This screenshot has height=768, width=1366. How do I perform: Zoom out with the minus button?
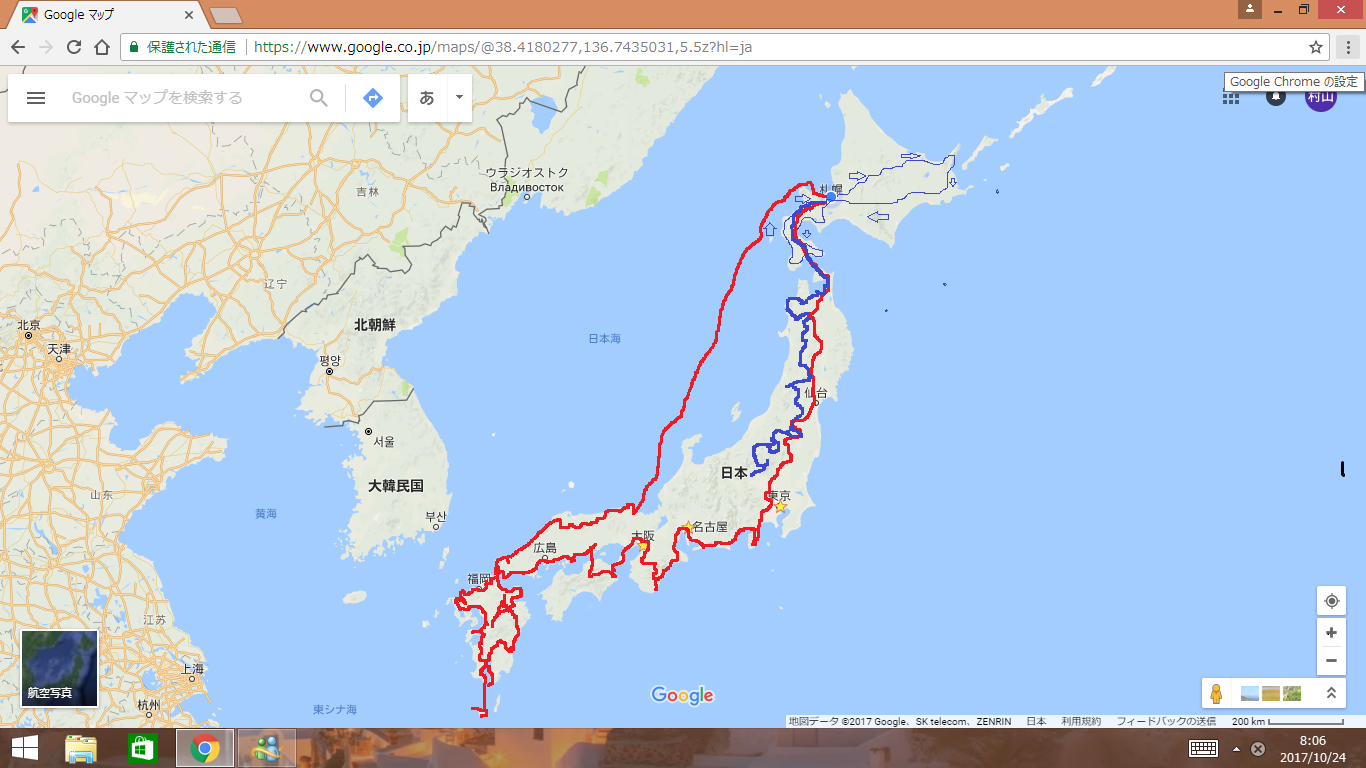tap(1331, 661)
